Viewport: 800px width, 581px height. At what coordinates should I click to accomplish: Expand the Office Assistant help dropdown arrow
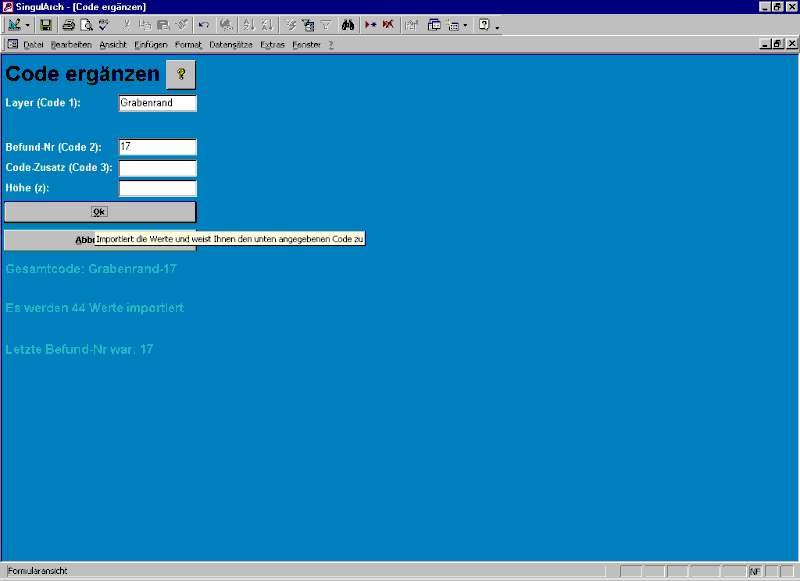tap(497, 25)
